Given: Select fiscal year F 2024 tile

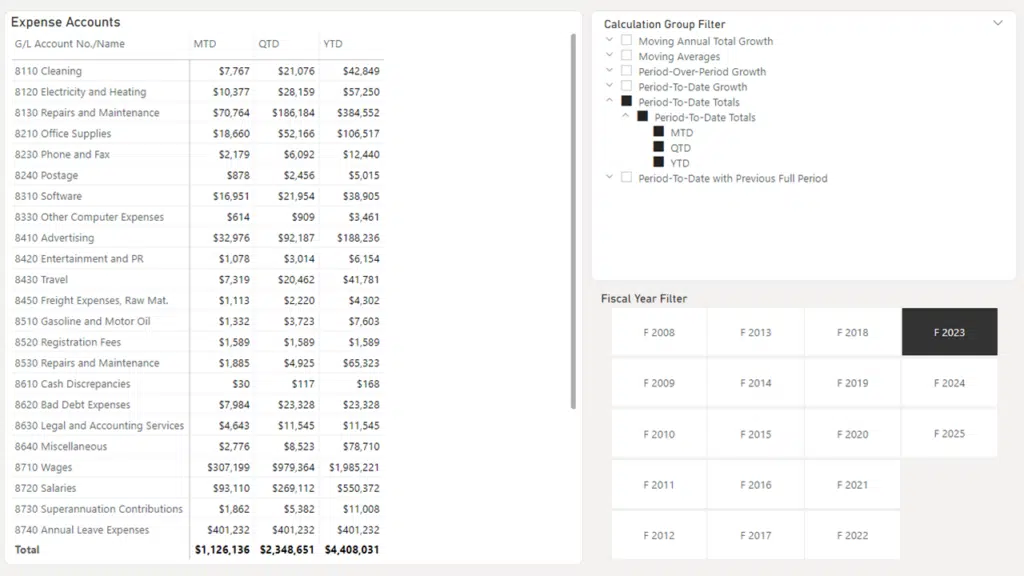Looking at the screenshot, I should pos(949,383).
